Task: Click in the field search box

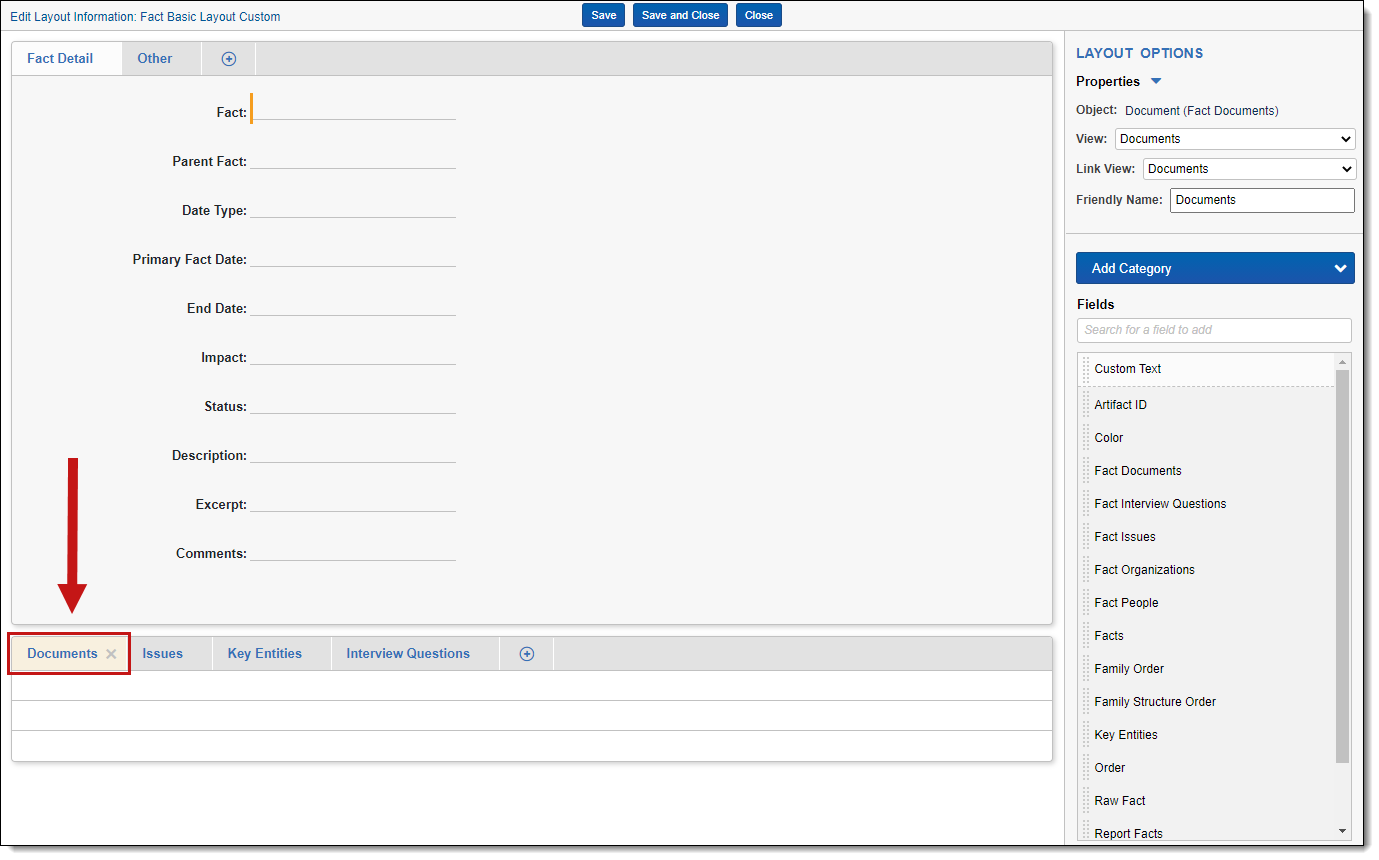Action: click(1213, 330)
